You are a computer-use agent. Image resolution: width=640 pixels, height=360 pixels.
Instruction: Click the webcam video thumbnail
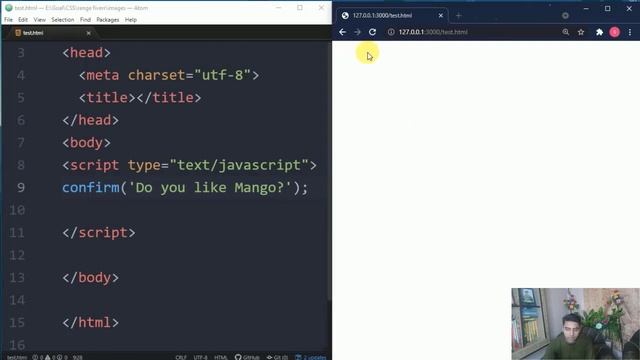point(576,324)
